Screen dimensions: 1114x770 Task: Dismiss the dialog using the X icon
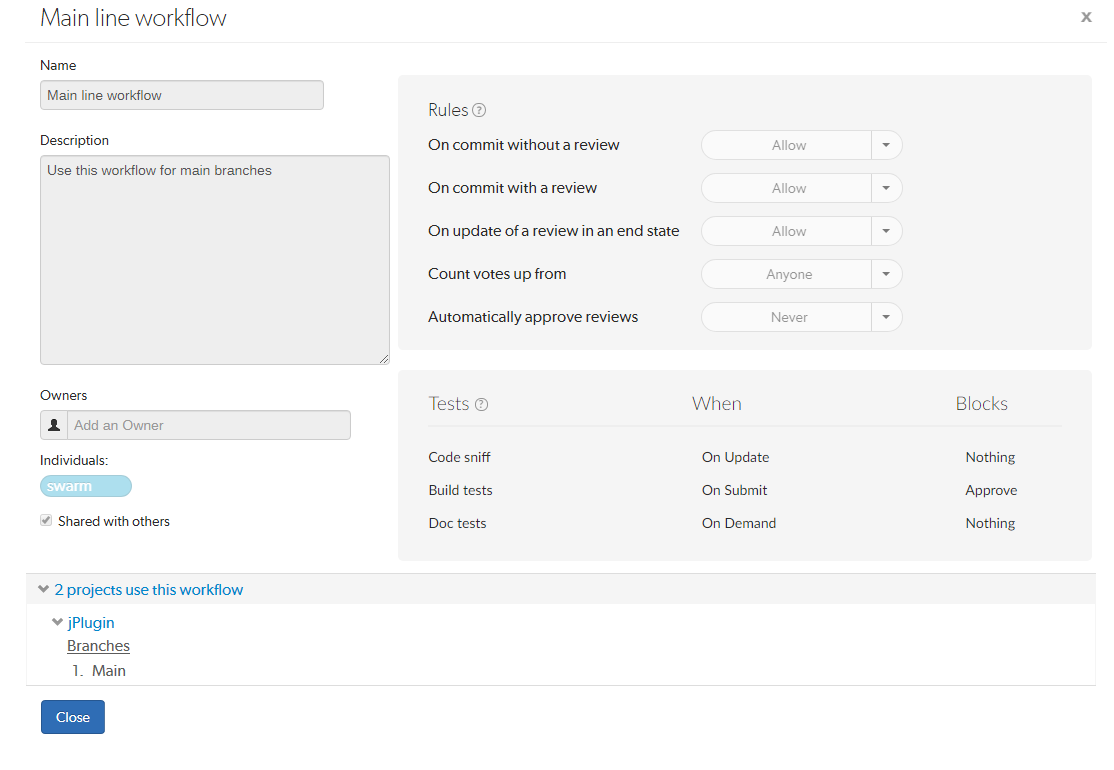pyautogui.click(x=1086, y=17)
